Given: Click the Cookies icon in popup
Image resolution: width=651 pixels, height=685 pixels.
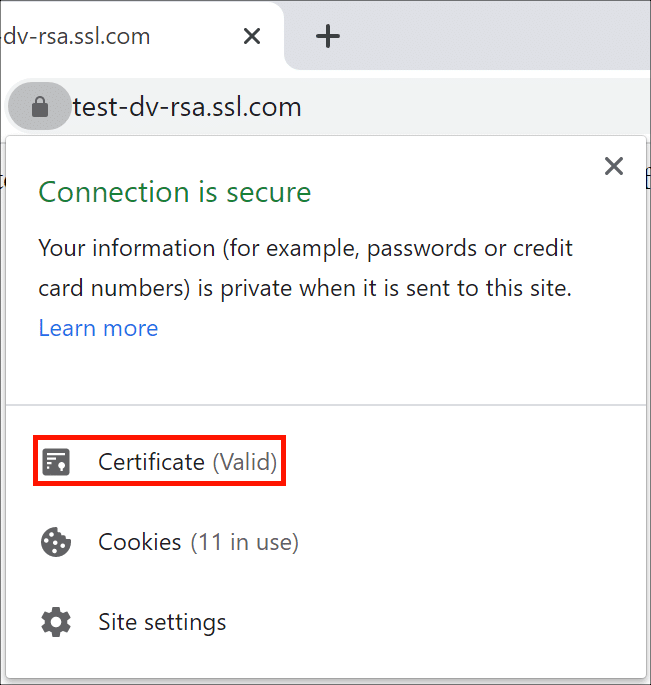Looking at the screenshot, I should (x=56, y=543).
